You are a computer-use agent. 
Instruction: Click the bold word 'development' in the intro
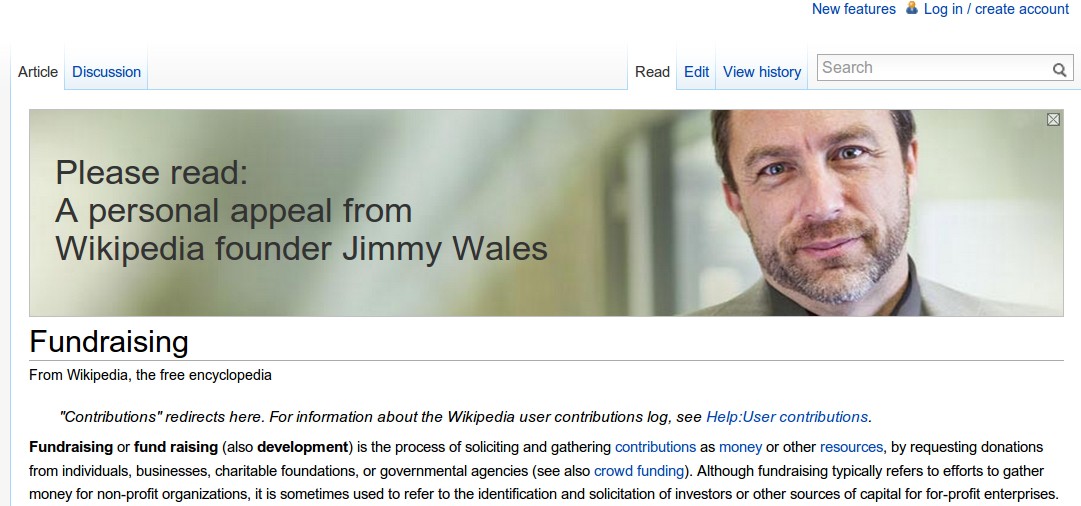tap(301, 447)
